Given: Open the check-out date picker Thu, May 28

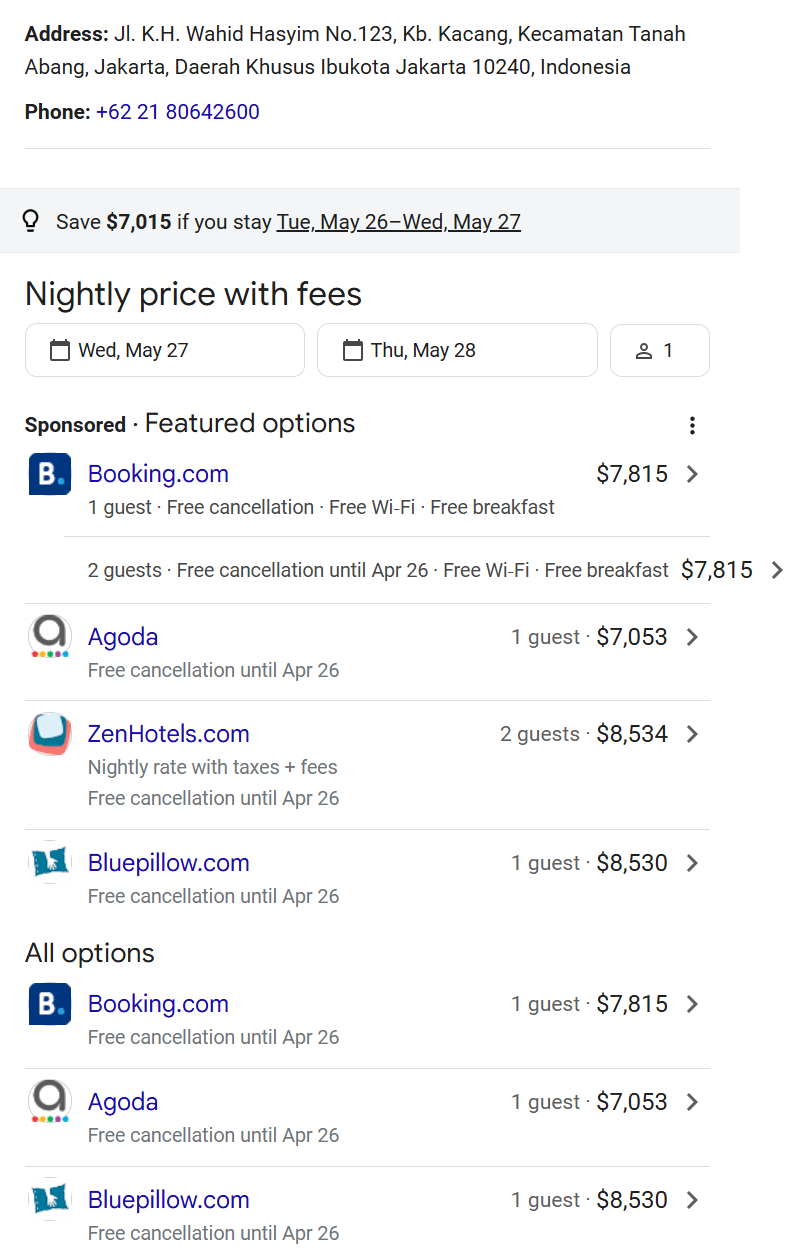Looking at the screenshot, I should 456,350.
